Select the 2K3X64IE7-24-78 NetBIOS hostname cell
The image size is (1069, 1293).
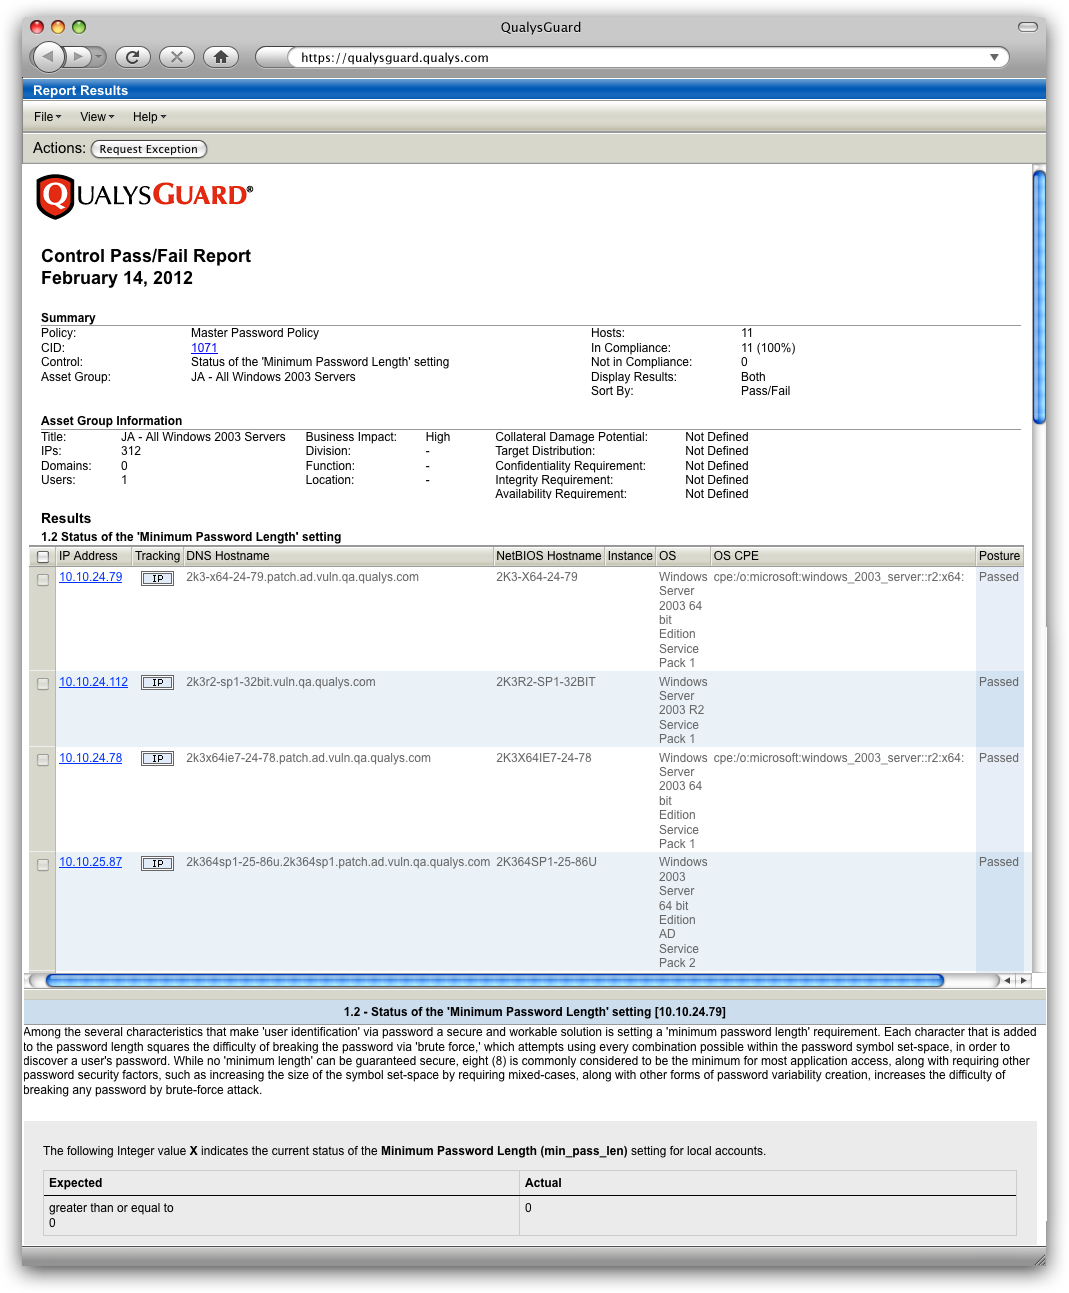[544, 758]
